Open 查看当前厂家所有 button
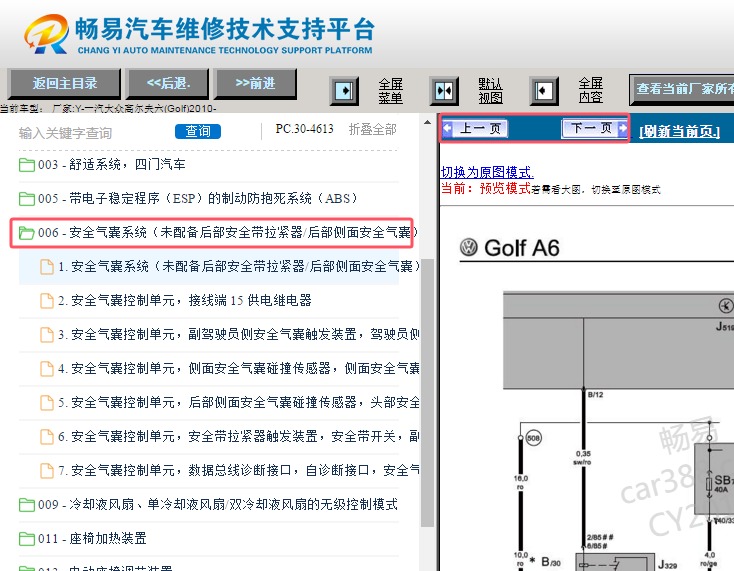The width and height of the screenshot is (734, 571). coord(682,88)
